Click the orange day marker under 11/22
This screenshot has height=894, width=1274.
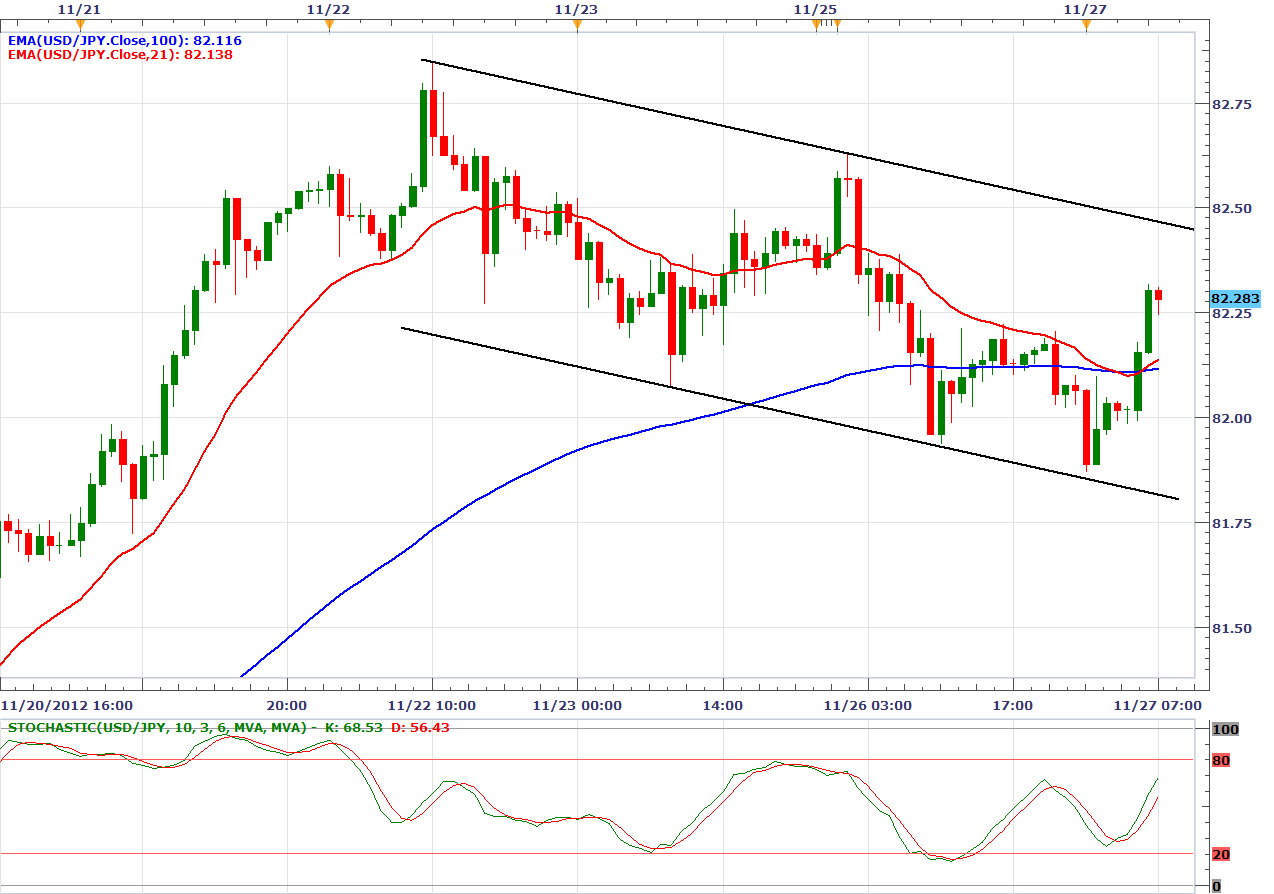[329, 25]
